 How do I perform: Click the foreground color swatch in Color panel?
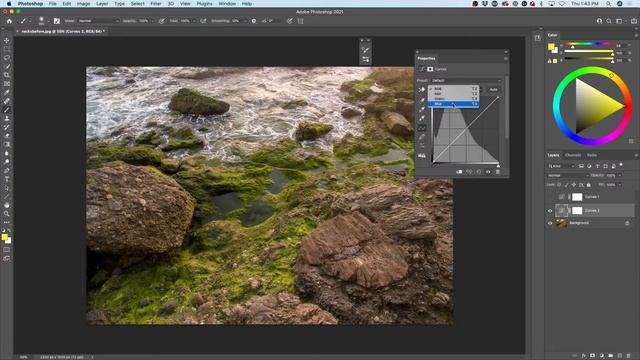click(x=551, y=47)
